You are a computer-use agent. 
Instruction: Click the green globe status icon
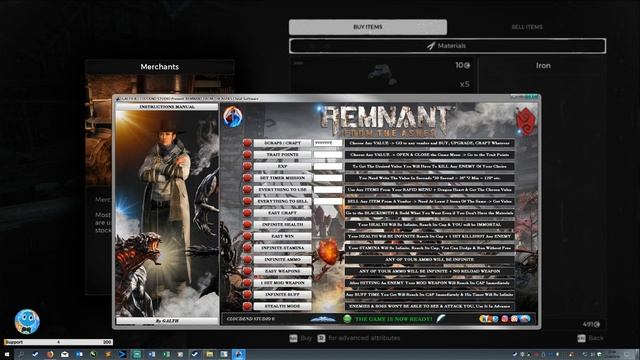tap(347, 319)
